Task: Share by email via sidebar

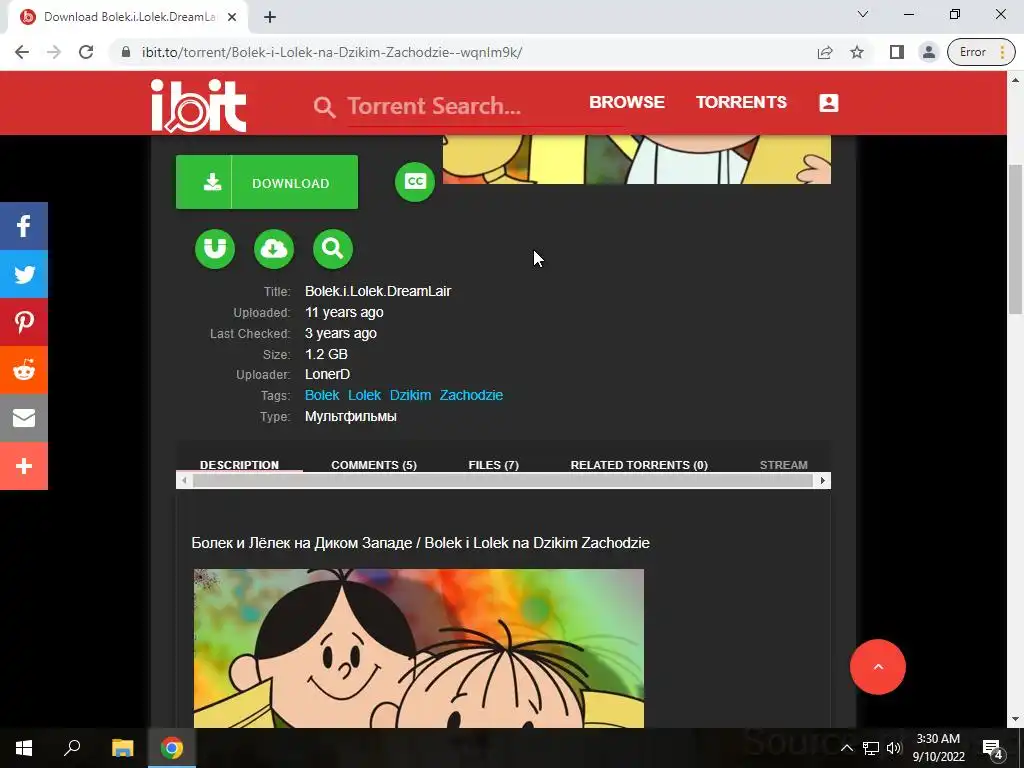Action: click(x=24, y=418)
